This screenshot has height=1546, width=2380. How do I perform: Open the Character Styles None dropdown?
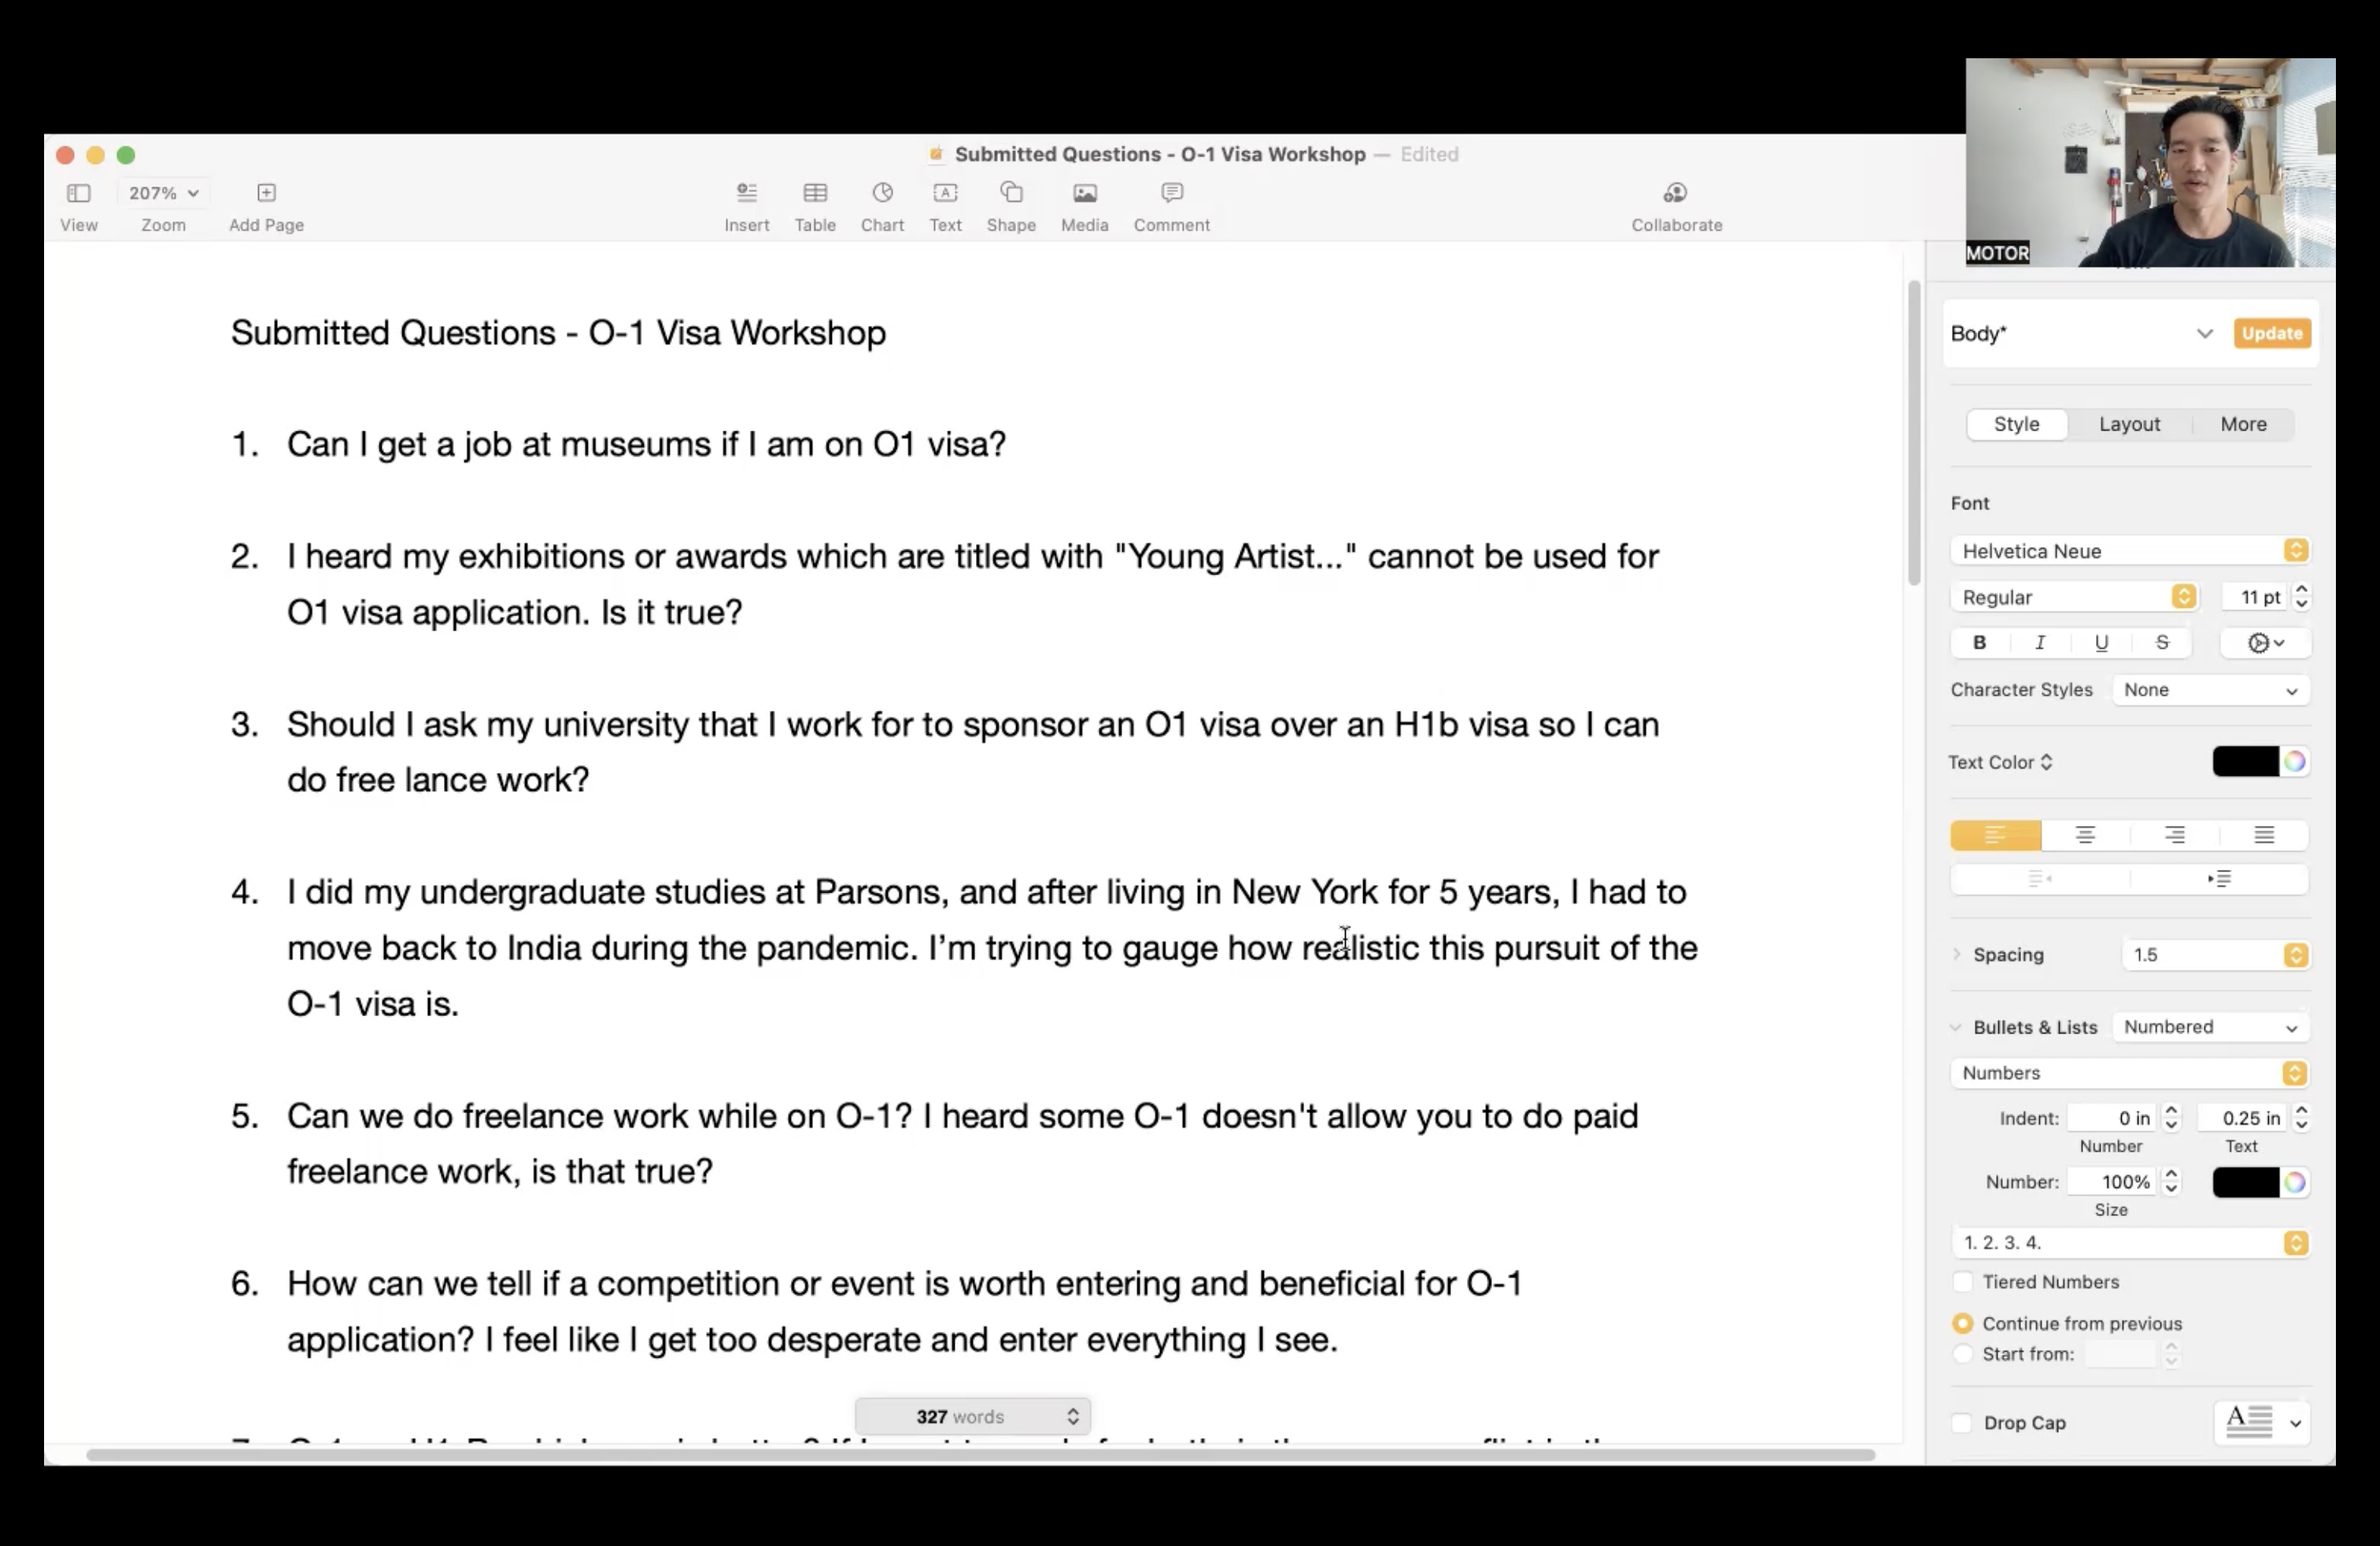coord(2210,690)
